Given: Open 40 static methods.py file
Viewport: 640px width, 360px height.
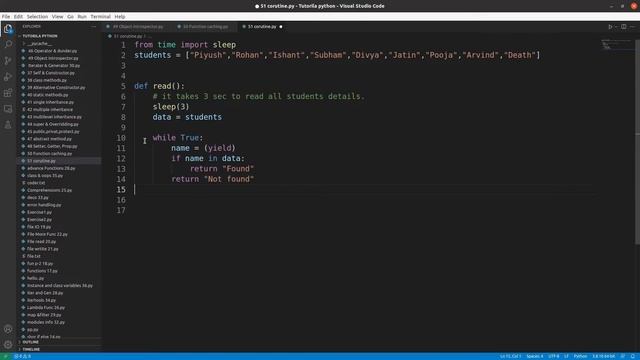Looking at the screenshot, I should tap(48, 95).
